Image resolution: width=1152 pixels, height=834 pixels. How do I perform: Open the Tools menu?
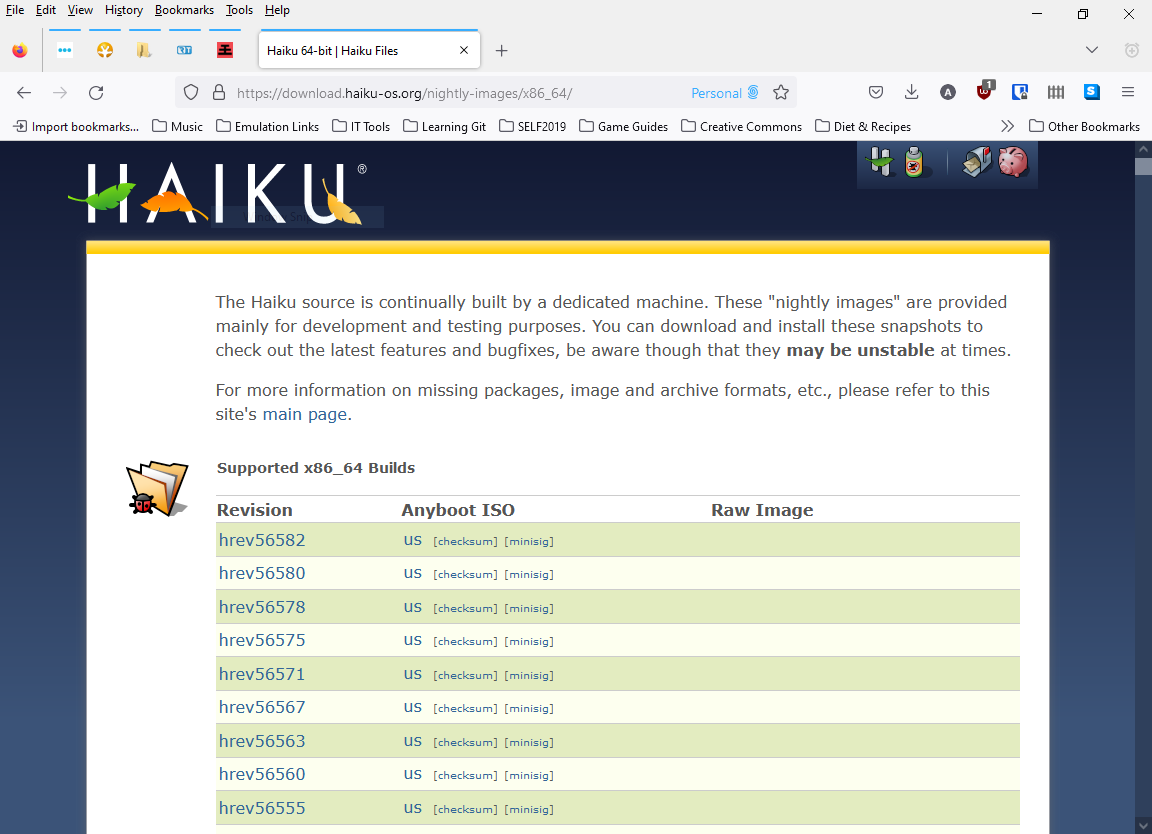[x=239, y=10]
